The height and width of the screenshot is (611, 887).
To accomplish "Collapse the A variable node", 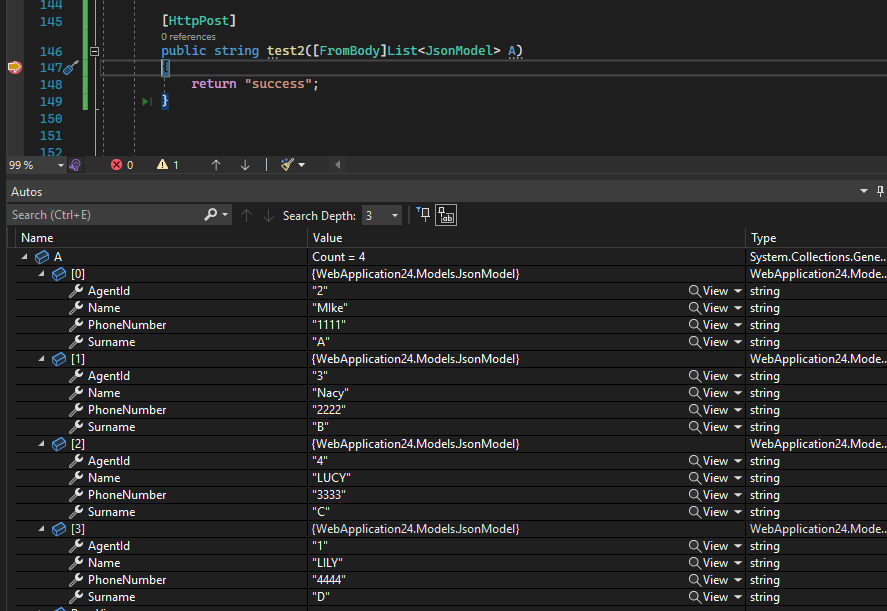I will tap(24, 257).
